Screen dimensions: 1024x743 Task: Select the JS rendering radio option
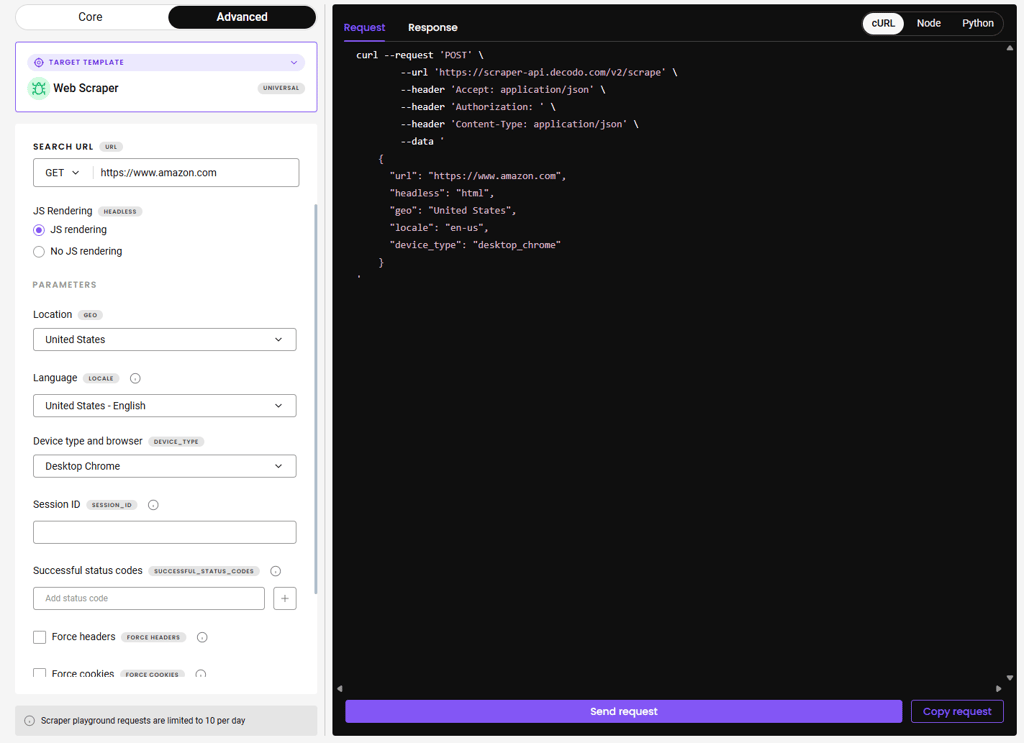(x=39, y=230)
